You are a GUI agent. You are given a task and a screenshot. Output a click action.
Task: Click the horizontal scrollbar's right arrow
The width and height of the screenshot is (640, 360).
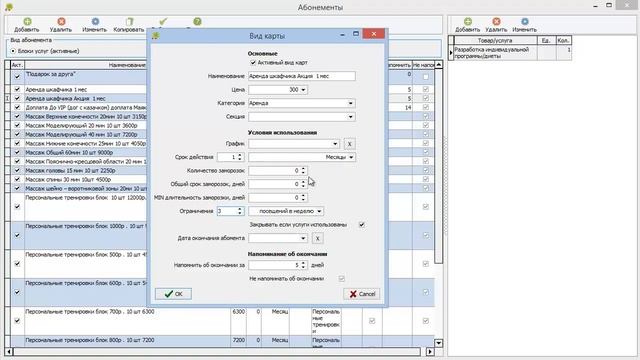pos(430,351)
